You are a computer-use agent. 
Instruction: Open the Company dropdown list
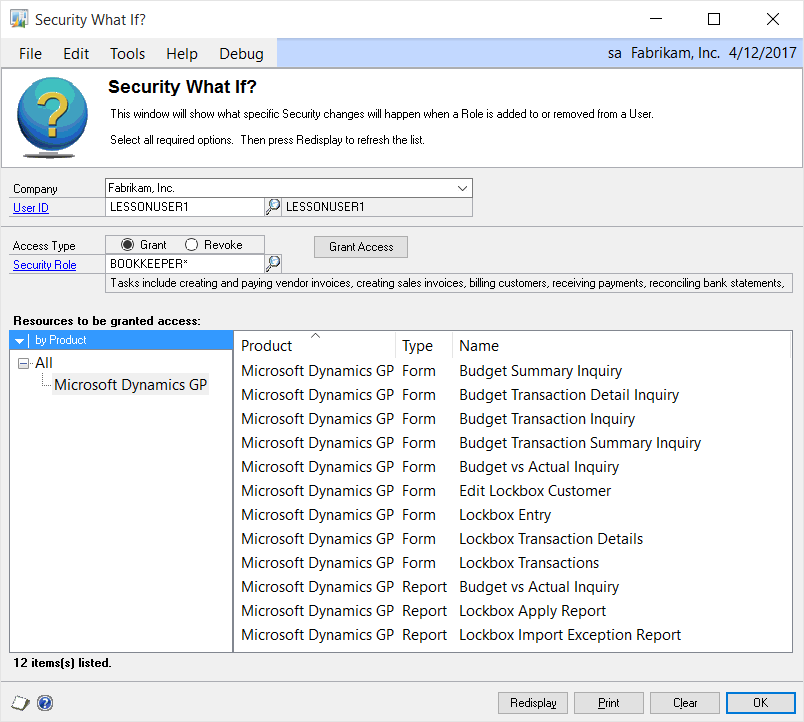tap(462, 188)
